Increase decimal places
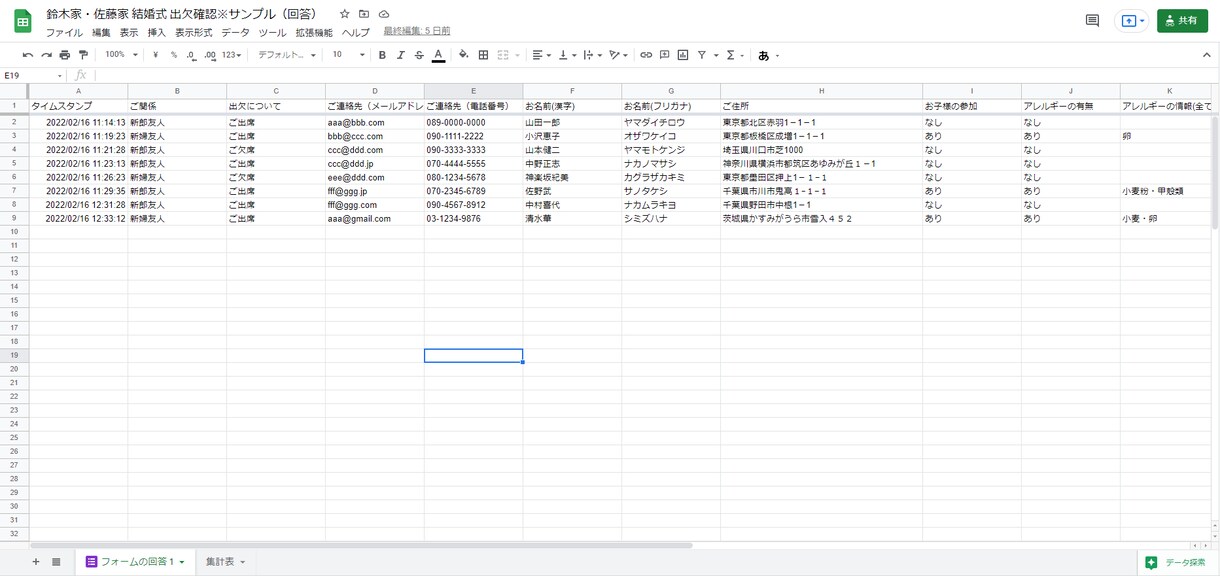The width and height of the screenshot is (1220, 576). pos(210,55)
